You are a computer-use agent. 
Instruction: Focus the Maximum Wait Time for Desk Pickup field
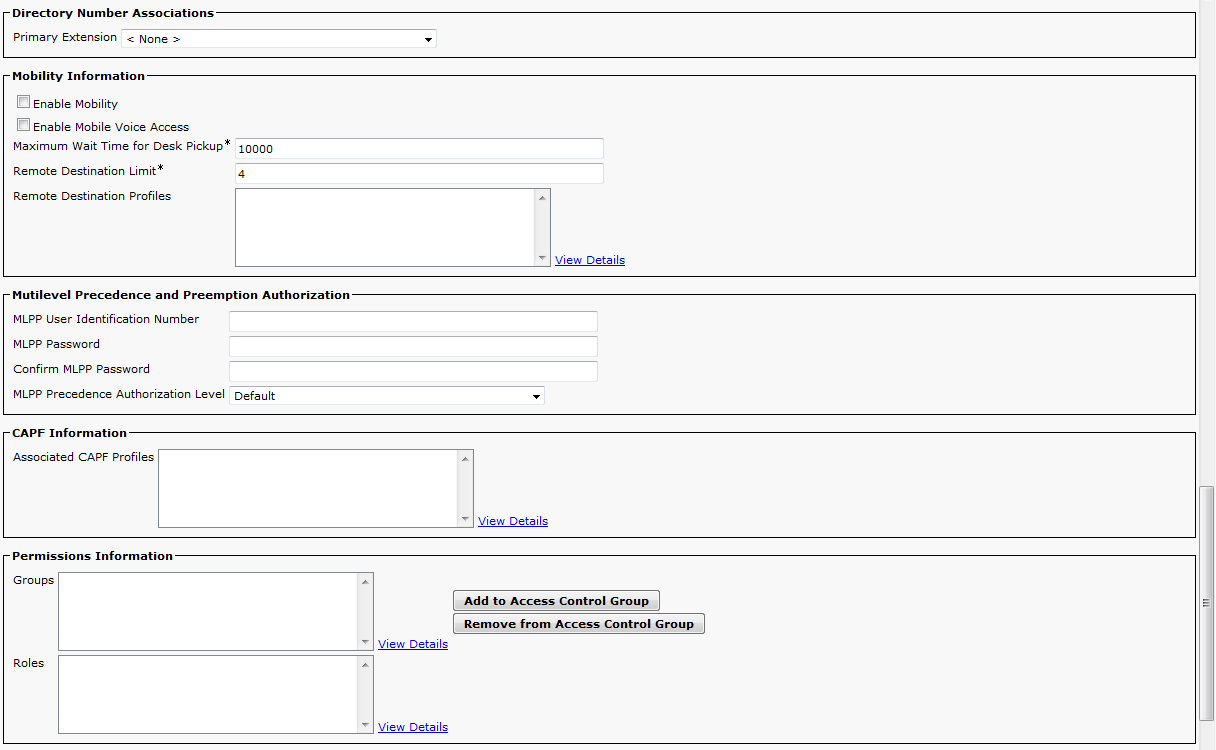(x=418, y=149)
